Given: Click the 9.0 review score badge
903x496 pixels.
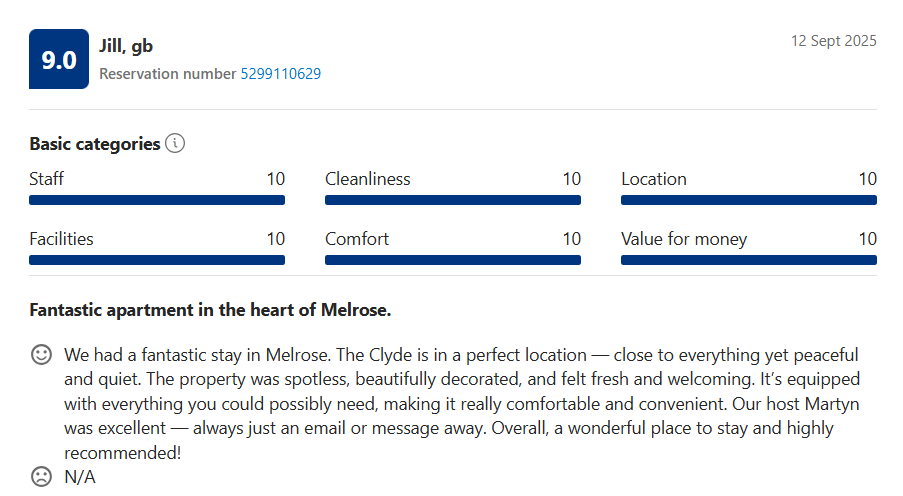Looking at the screenshot, I should pos(59,59).
